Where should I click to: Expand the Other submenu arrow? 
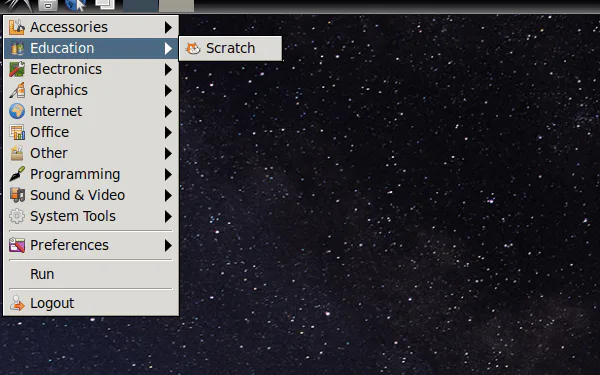coord(168,153)
